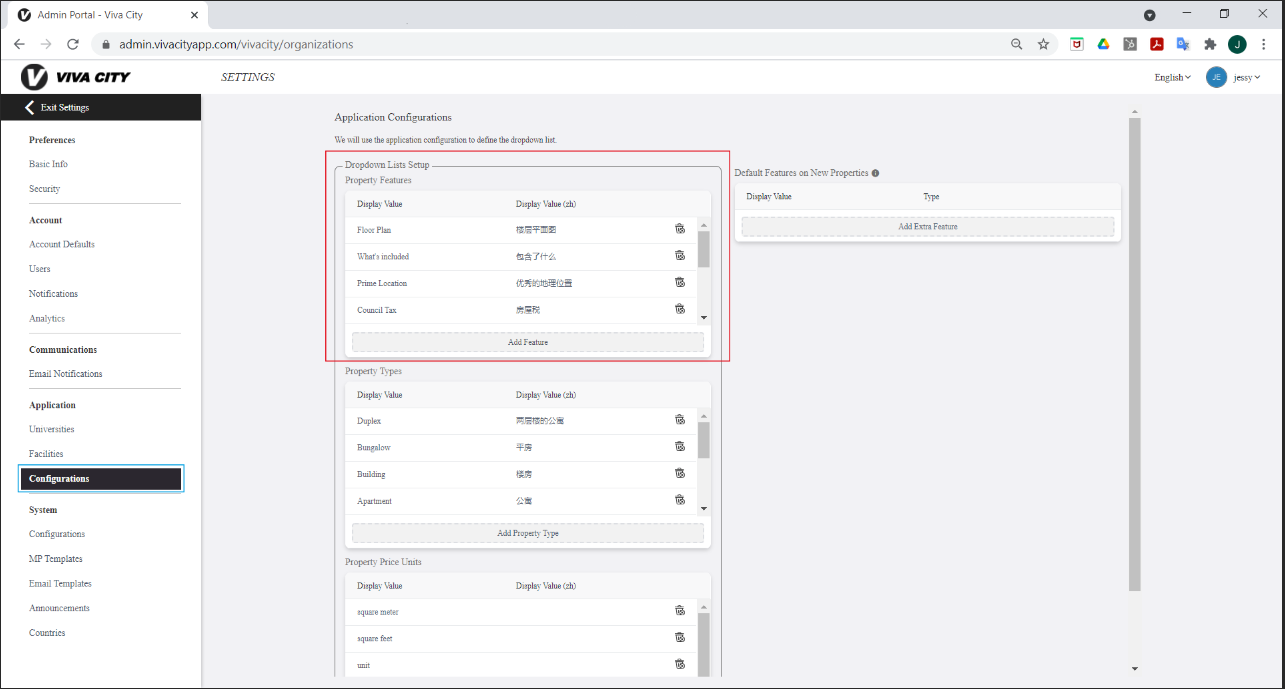Viewport: 1285px width, 689px height.
Task: Delete the Floor Plan feature row
Action: [x=680, y=229]
